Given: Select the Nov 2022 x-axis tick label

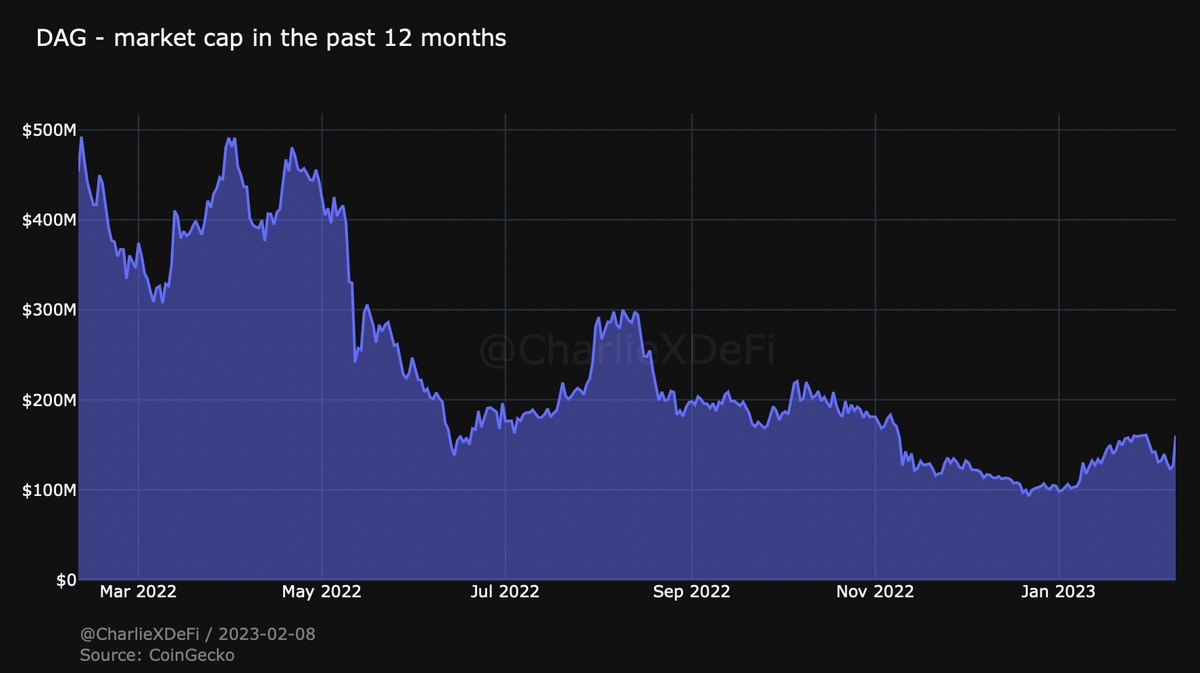Looking at the screenshot, I should pyautogui.click(x=875, y=592).
